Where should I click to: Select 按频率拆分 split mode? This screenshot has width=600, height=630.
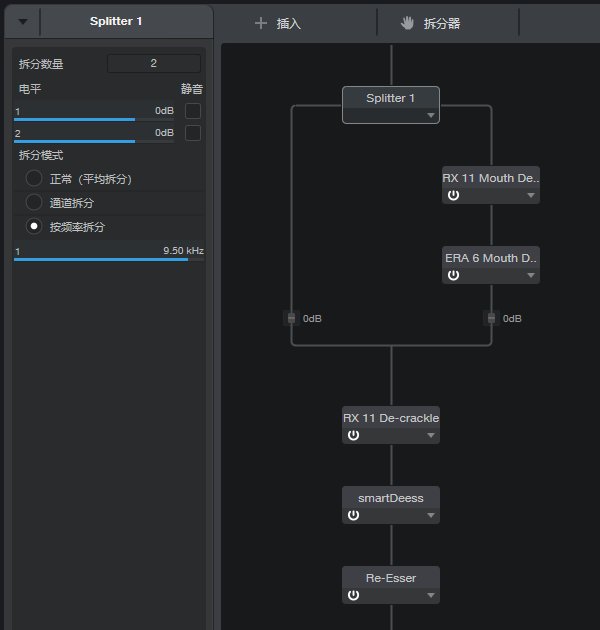pos(34,227)
